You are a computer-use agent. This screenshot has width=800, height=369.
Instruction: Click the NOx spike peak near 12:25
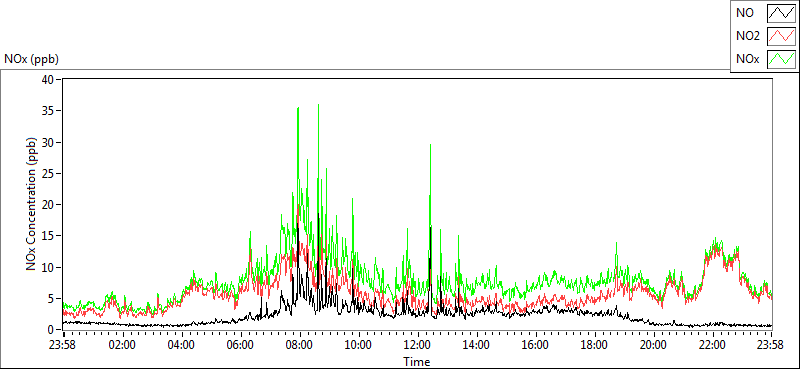tap(430, 145)
